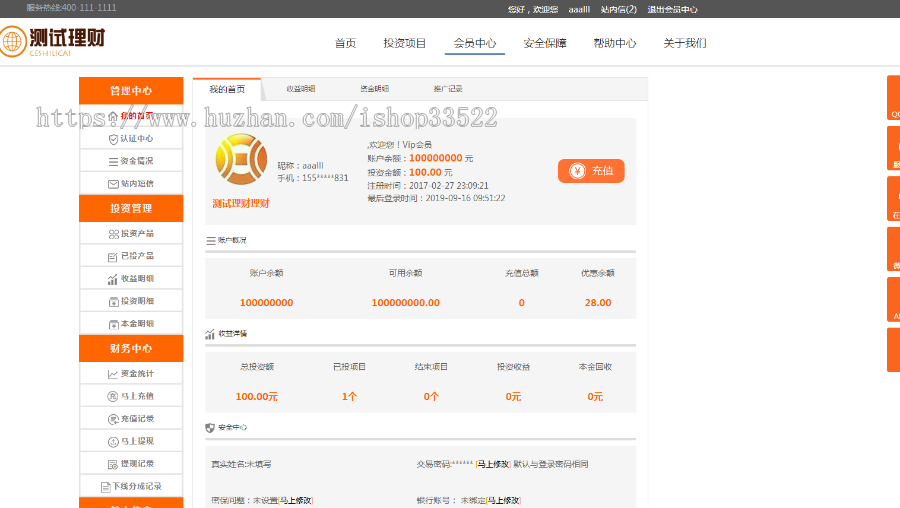Click the shield icon beside 认证中心
The width and height of the screenshot is (900, 508).
(x=113, y=139)
